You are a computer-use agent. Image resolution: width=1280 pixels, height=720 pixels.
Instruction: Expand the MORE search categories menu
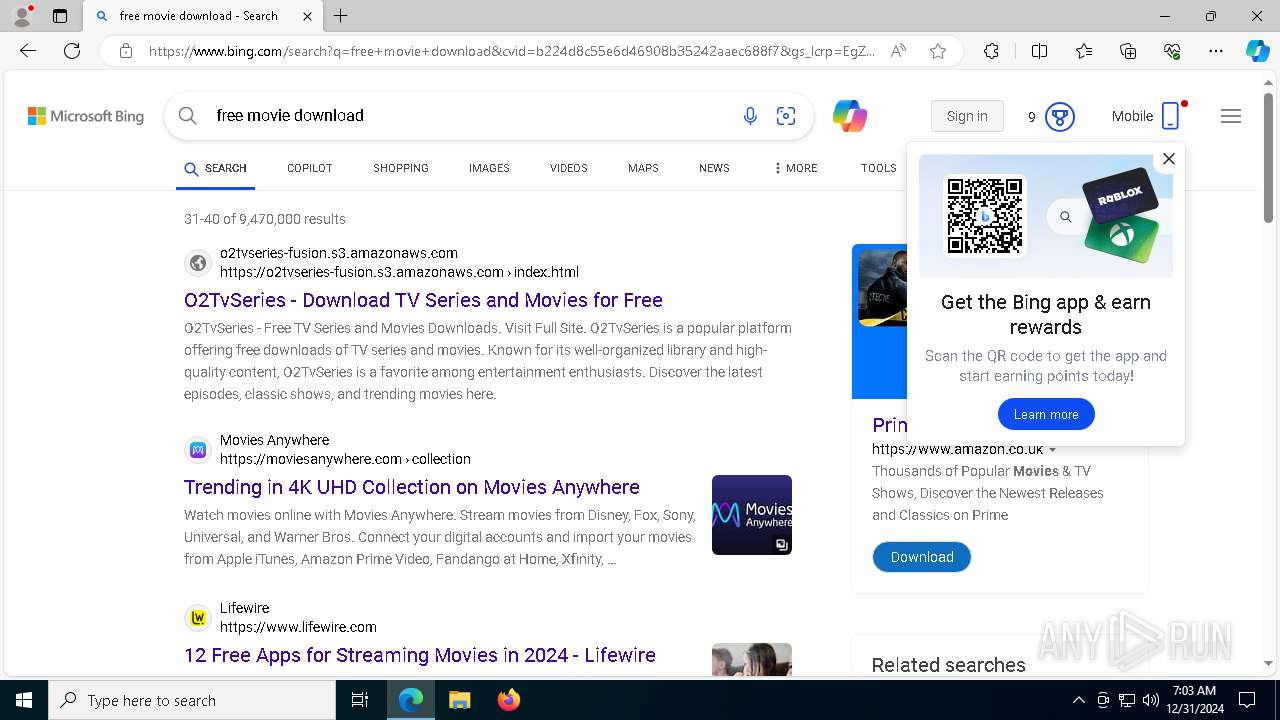tap(796, 168)
